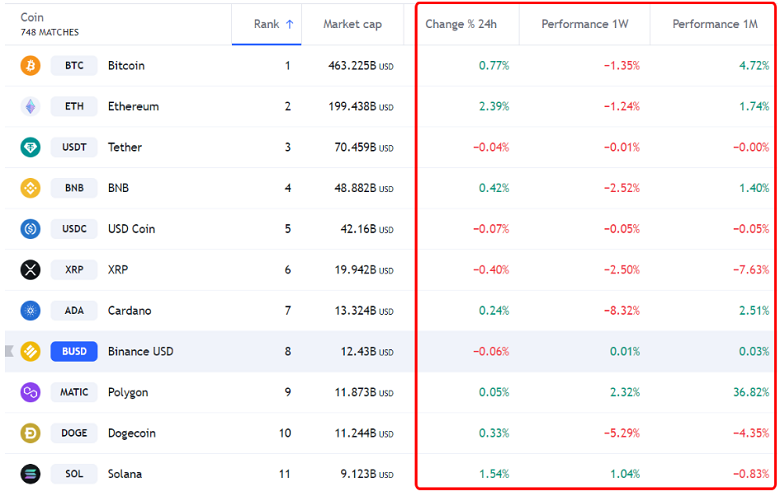Open the USD Coin name link
The width and height of the screenshot is (780, 496).
pyautogui.click(x=131, y=229)
